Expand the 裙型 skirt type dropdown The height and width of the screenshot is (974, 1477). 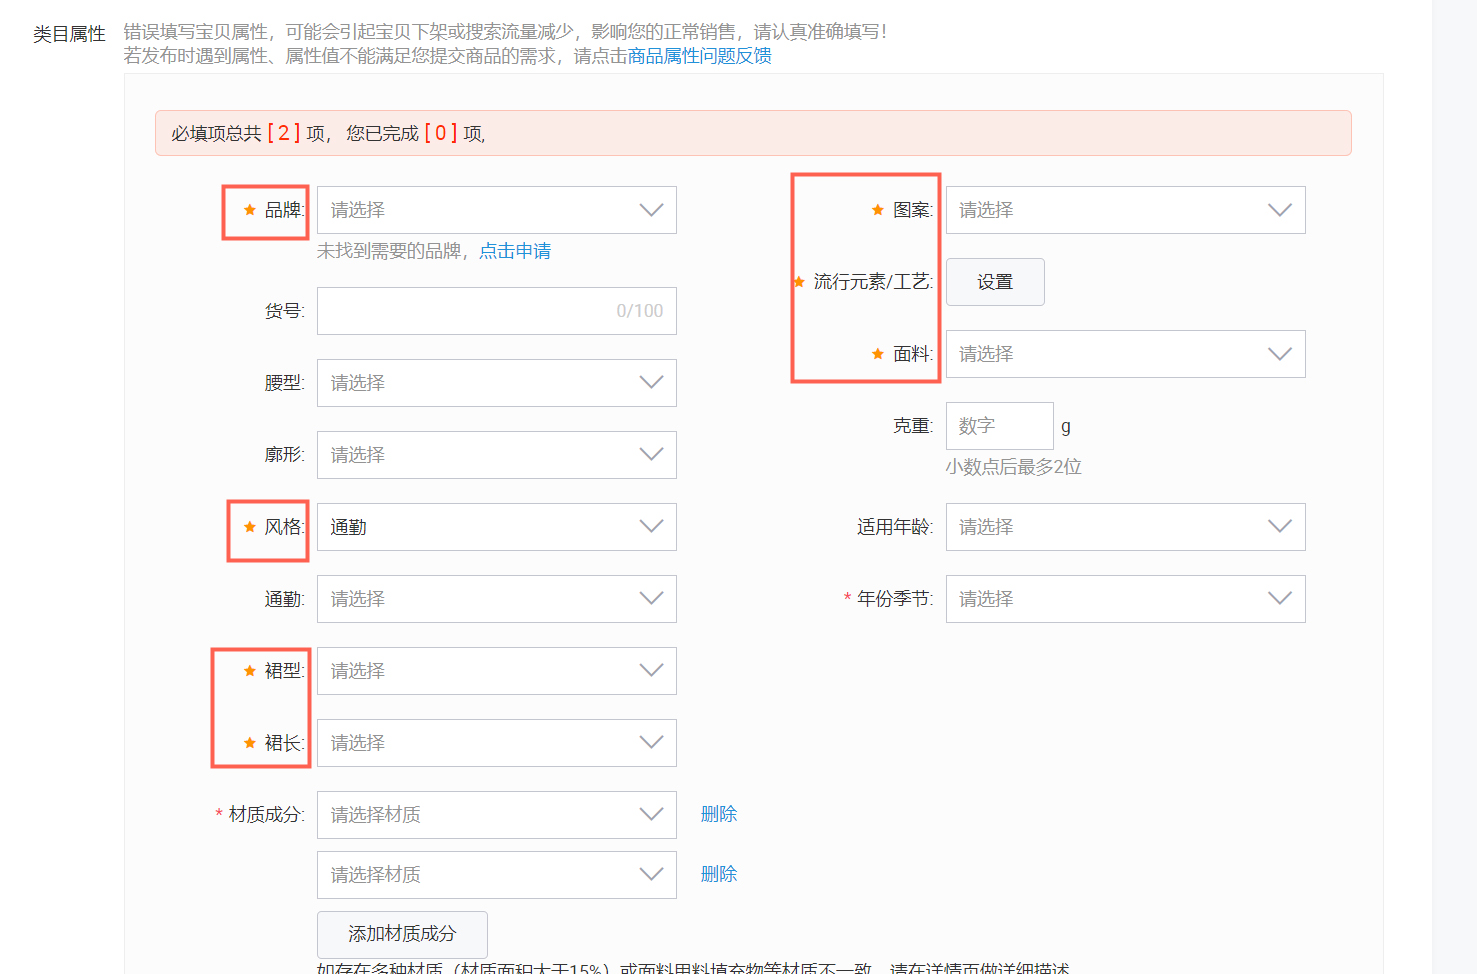point(496,671)
